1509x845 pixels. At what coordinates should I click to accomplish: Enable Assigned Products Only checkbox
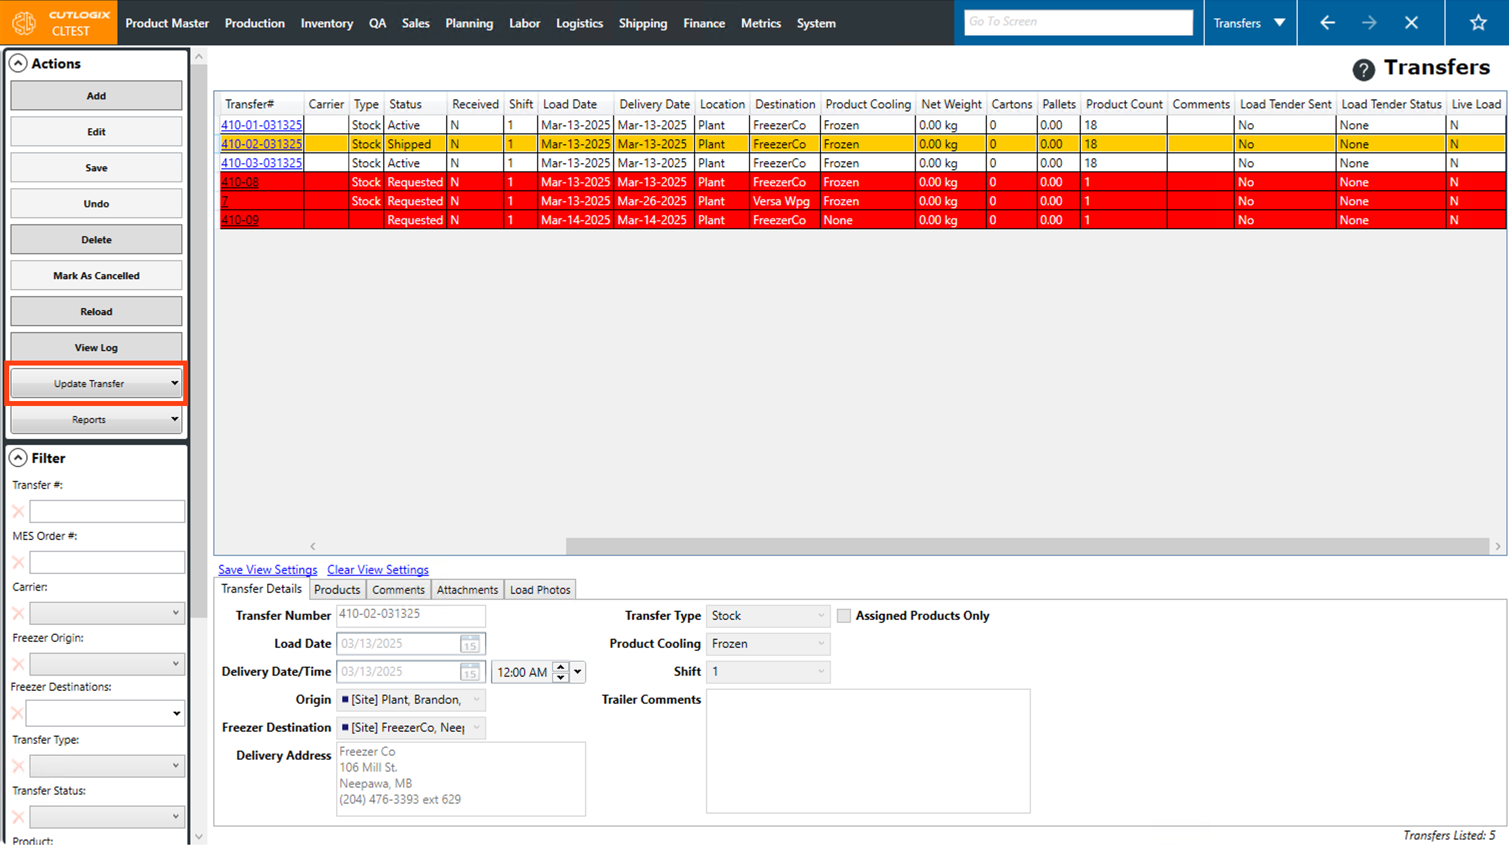844,616
